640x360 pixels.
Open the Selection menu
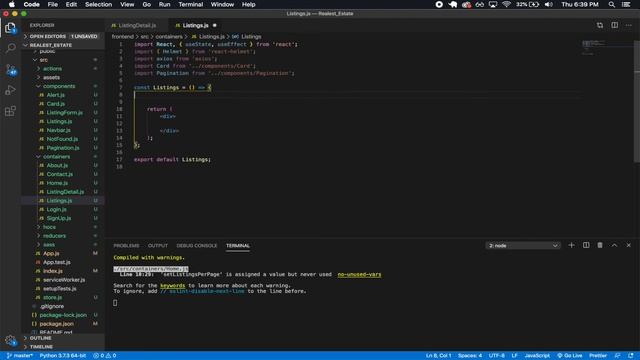[98, 4]
